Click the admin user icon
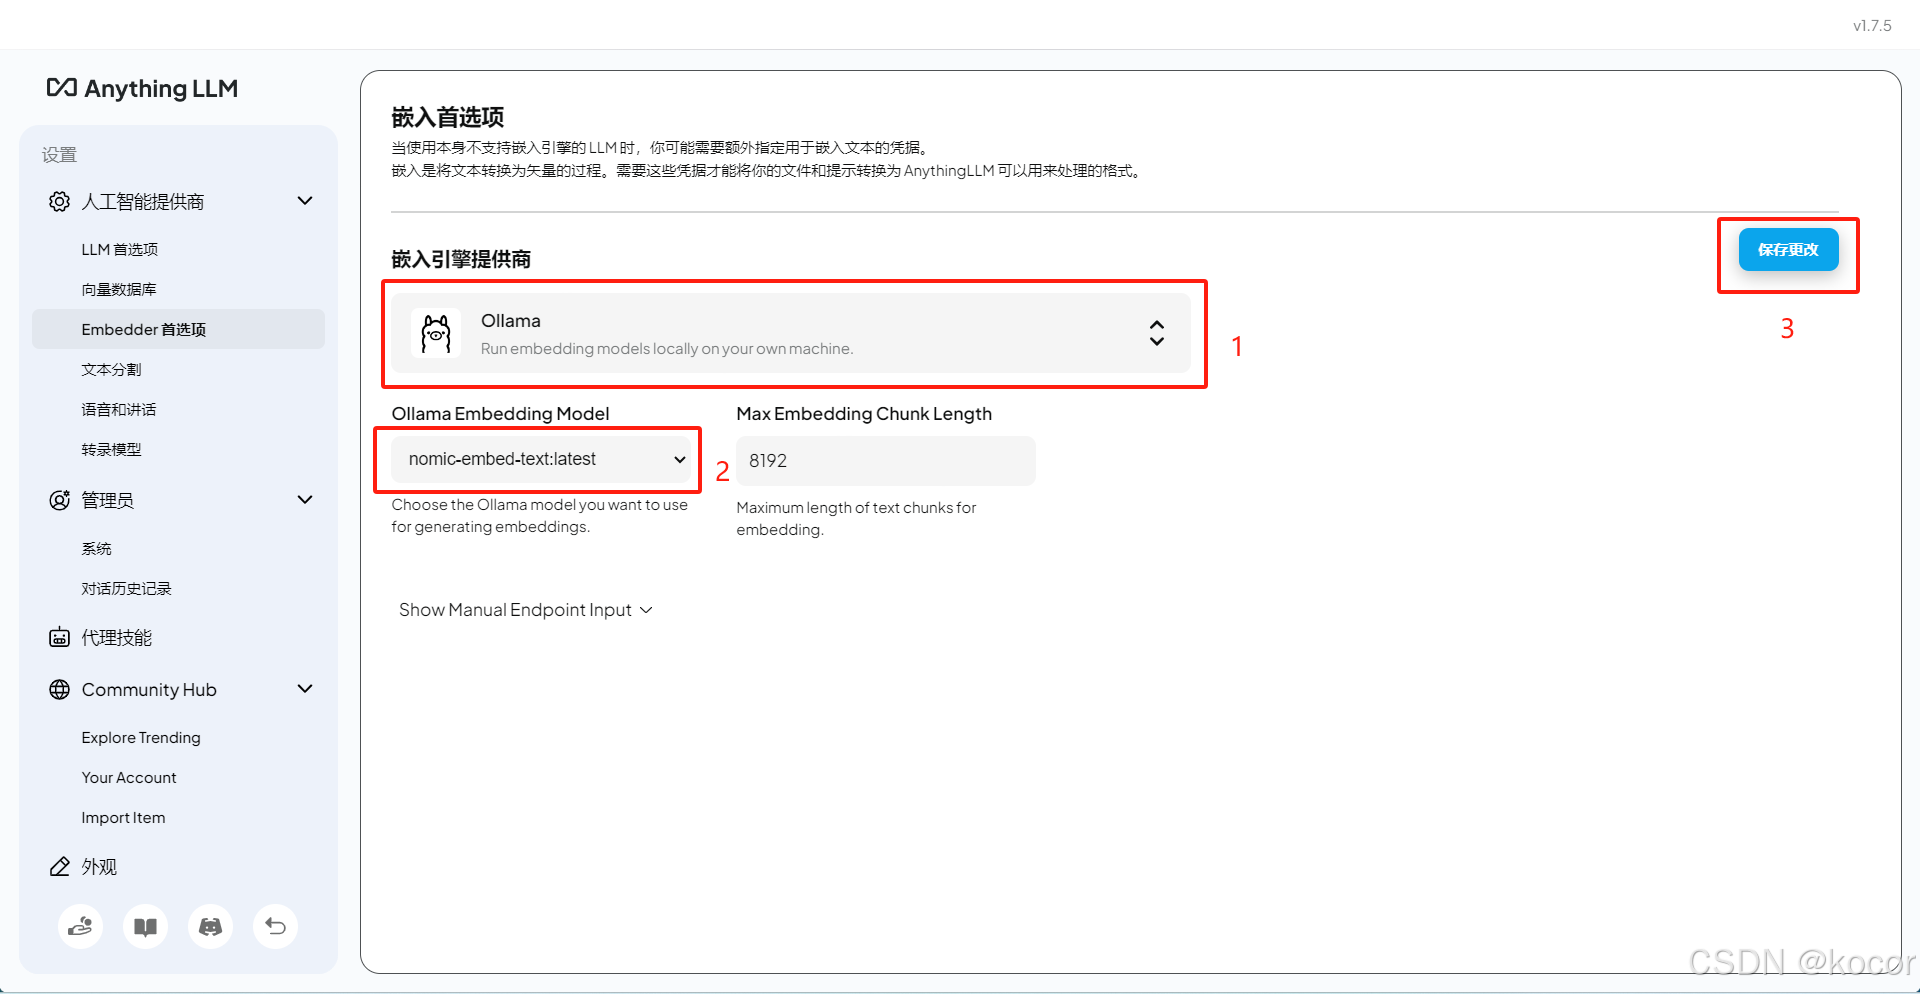Image resolution: width=1920 pixels, height=994 pixels. coord(59,500)
